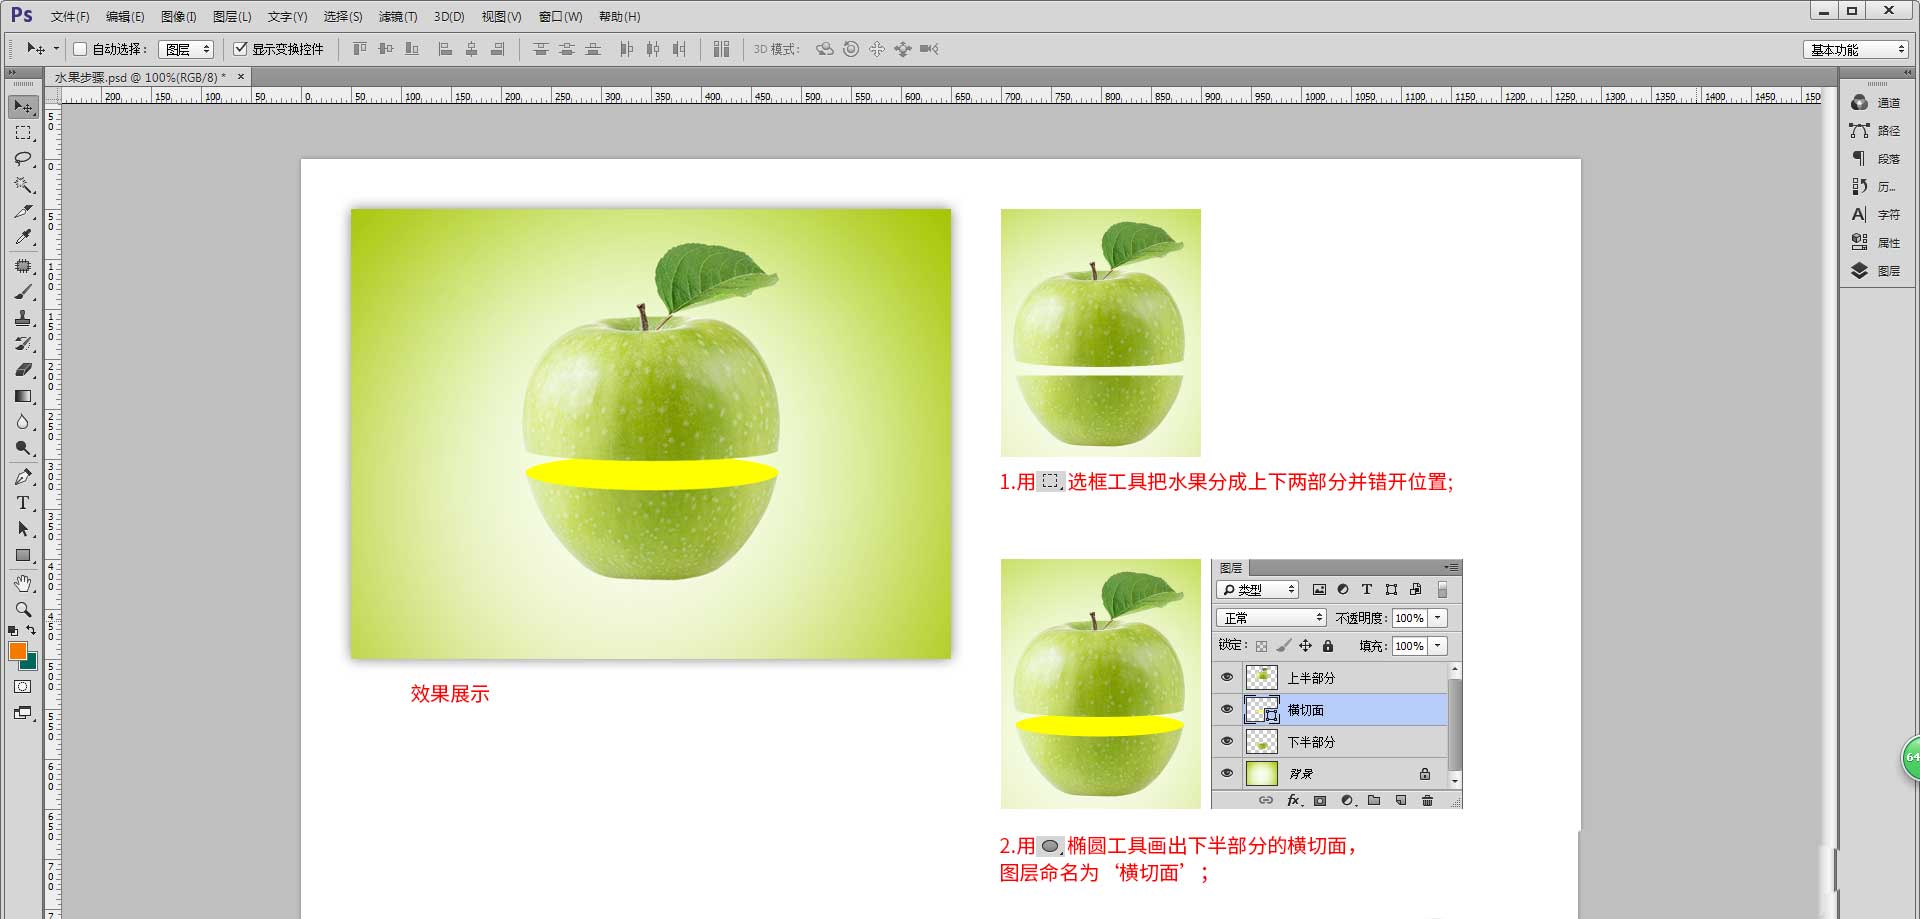Viewport: 1920px width, 919px height.
Task: Open the 路径 (Paths) panel icon
Action: [1875, 131]
